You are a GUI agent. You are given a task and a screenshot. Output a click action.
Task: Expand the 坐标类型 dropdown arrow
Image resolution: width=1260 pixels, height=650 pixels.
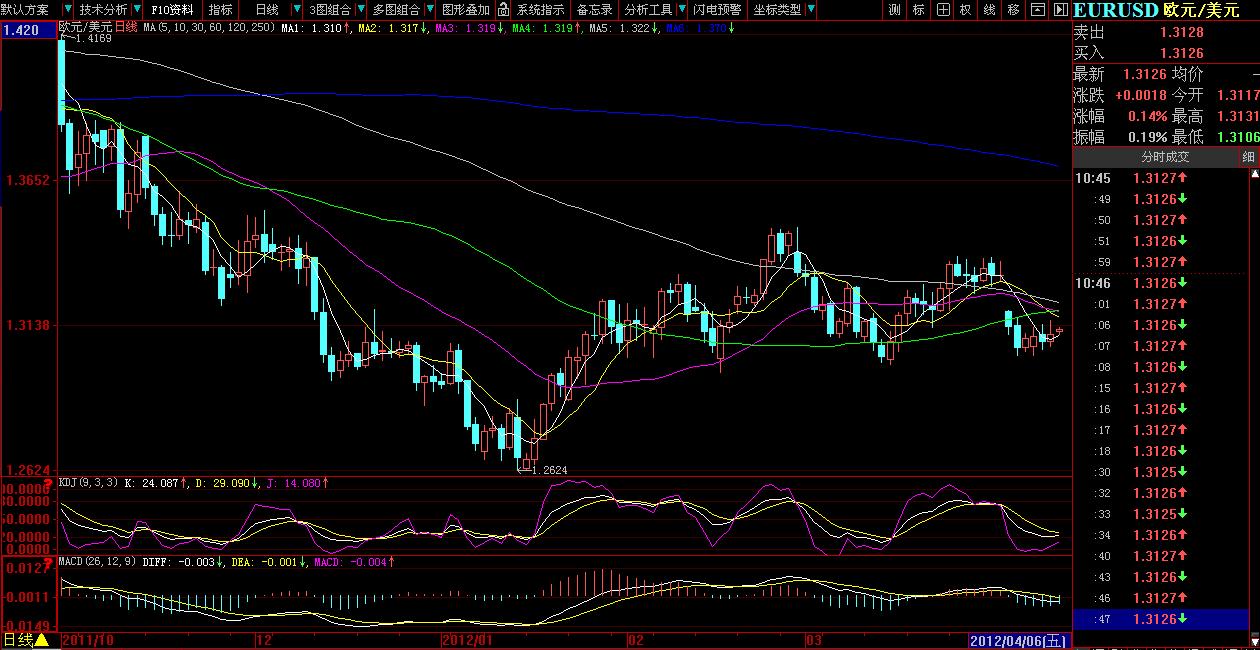point(811,9)
